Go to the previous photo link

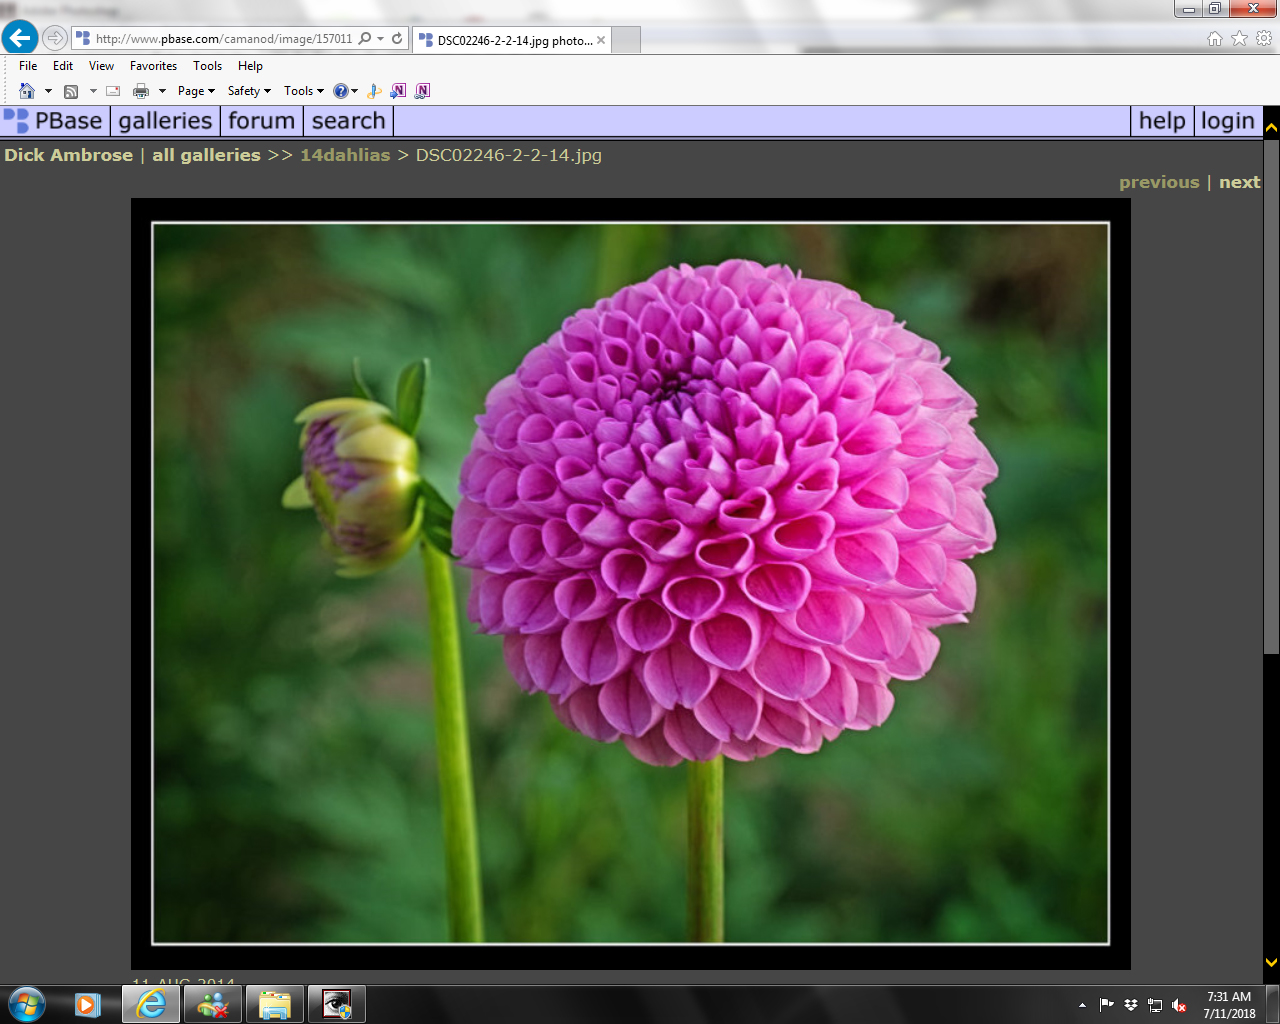1159,182
